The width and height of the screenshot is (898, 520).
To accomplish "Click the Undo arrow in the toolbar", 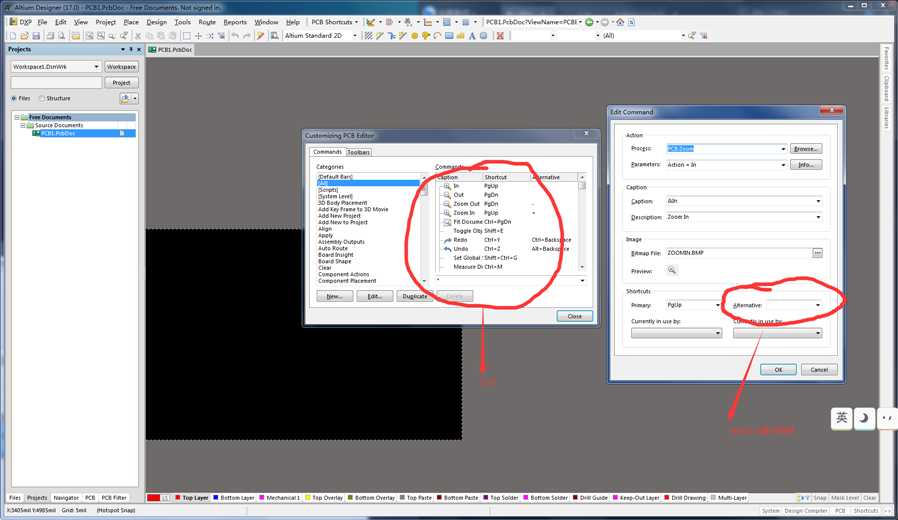I will [235, 36].
